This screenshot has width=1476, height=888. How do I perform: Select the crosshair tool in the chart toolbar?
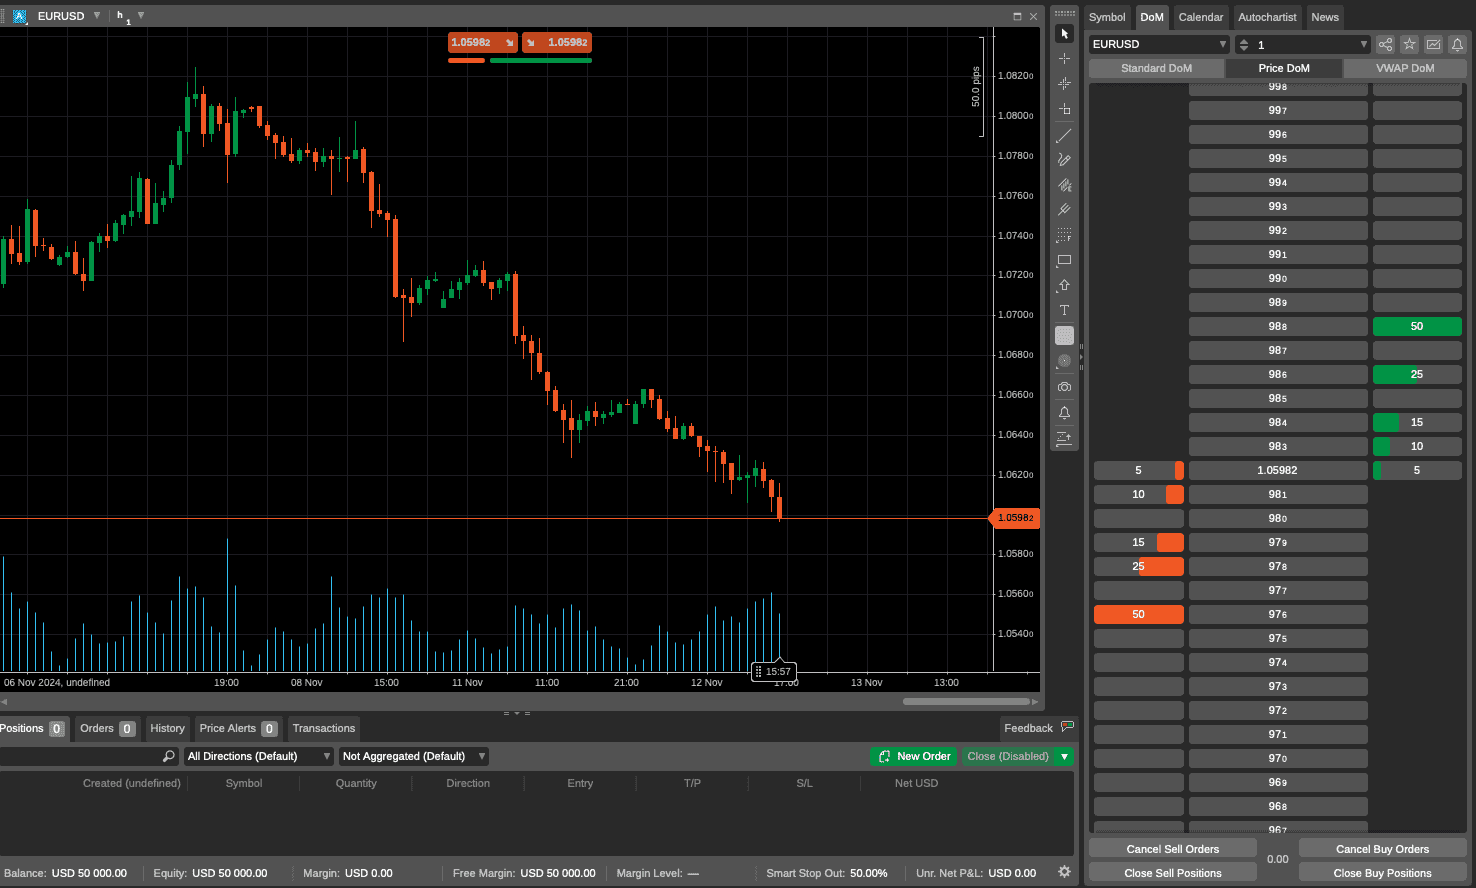[x=1064, y=58]
